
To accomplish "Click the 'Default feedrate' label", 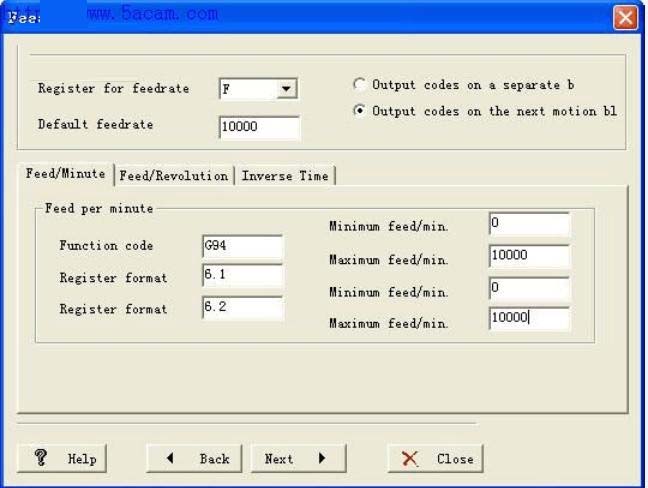I will 95,124.
